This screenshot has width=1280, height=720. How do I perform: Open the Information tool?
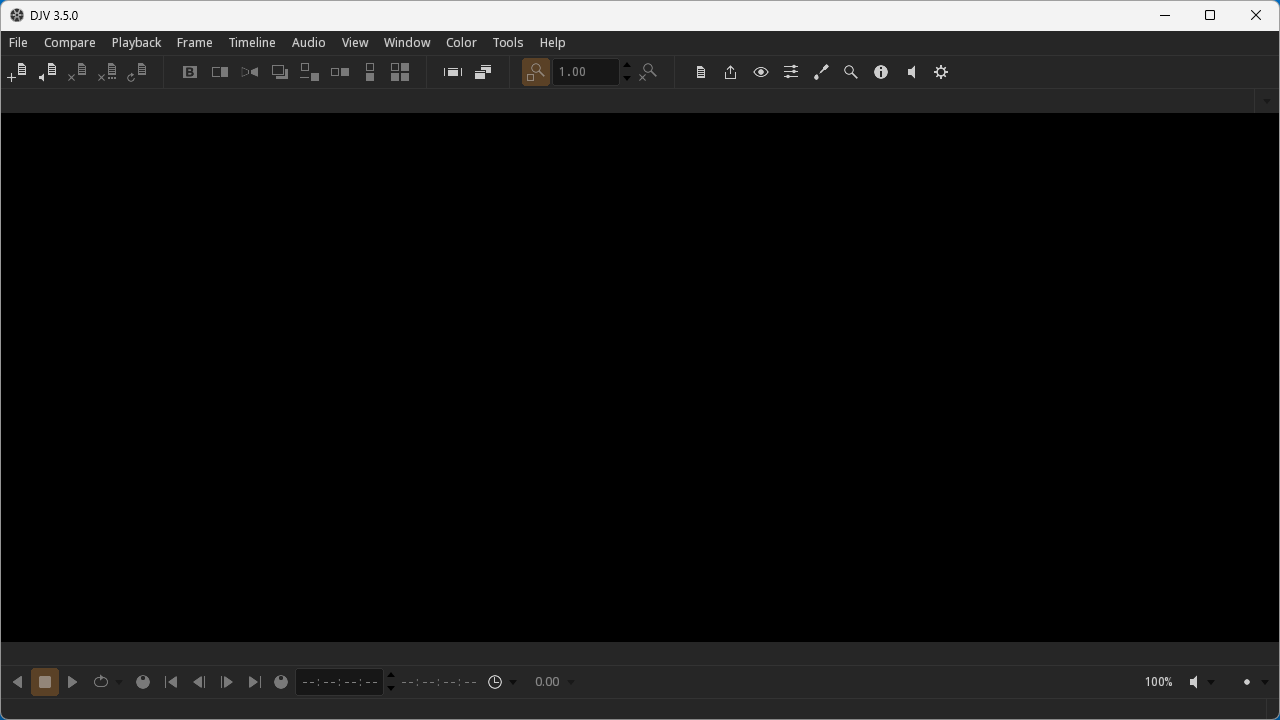(881, 72)
